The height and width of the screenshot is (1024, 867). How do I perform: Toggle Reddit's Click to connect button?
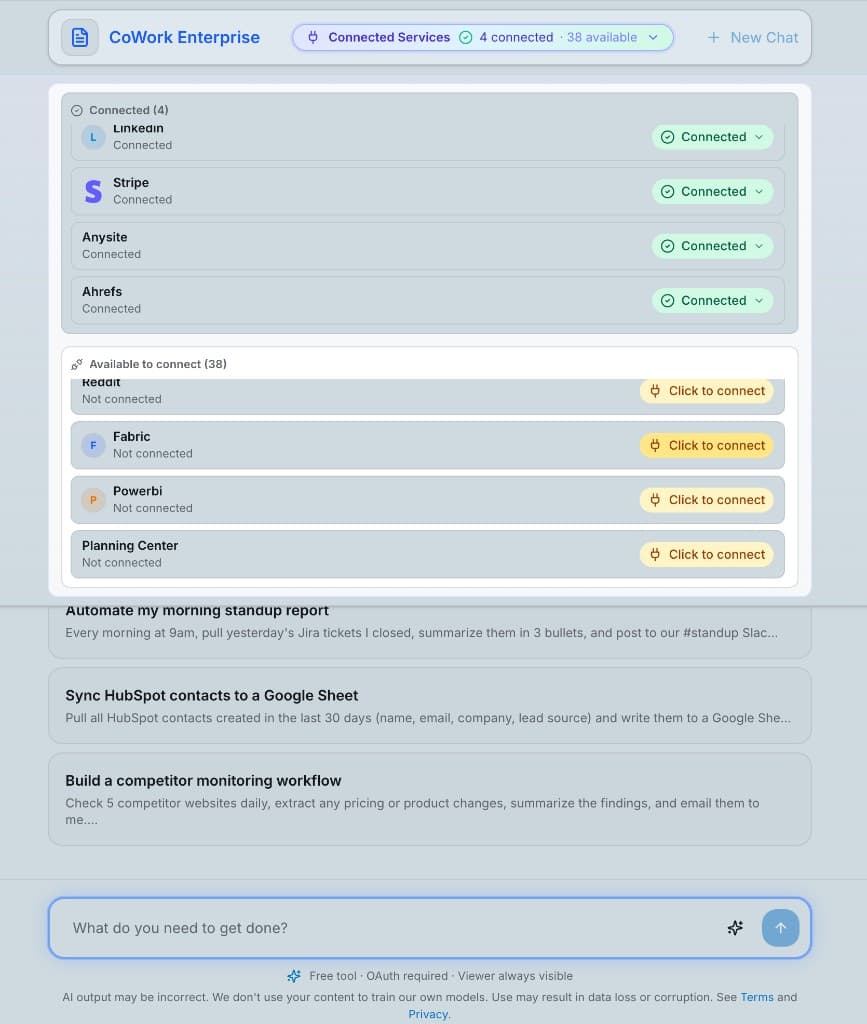(707, 391)
